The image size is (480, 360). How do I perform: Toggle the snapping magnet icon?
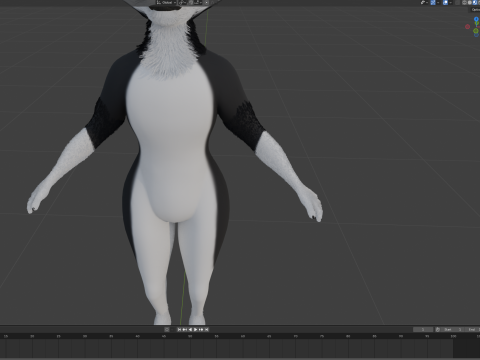(191, 2)
